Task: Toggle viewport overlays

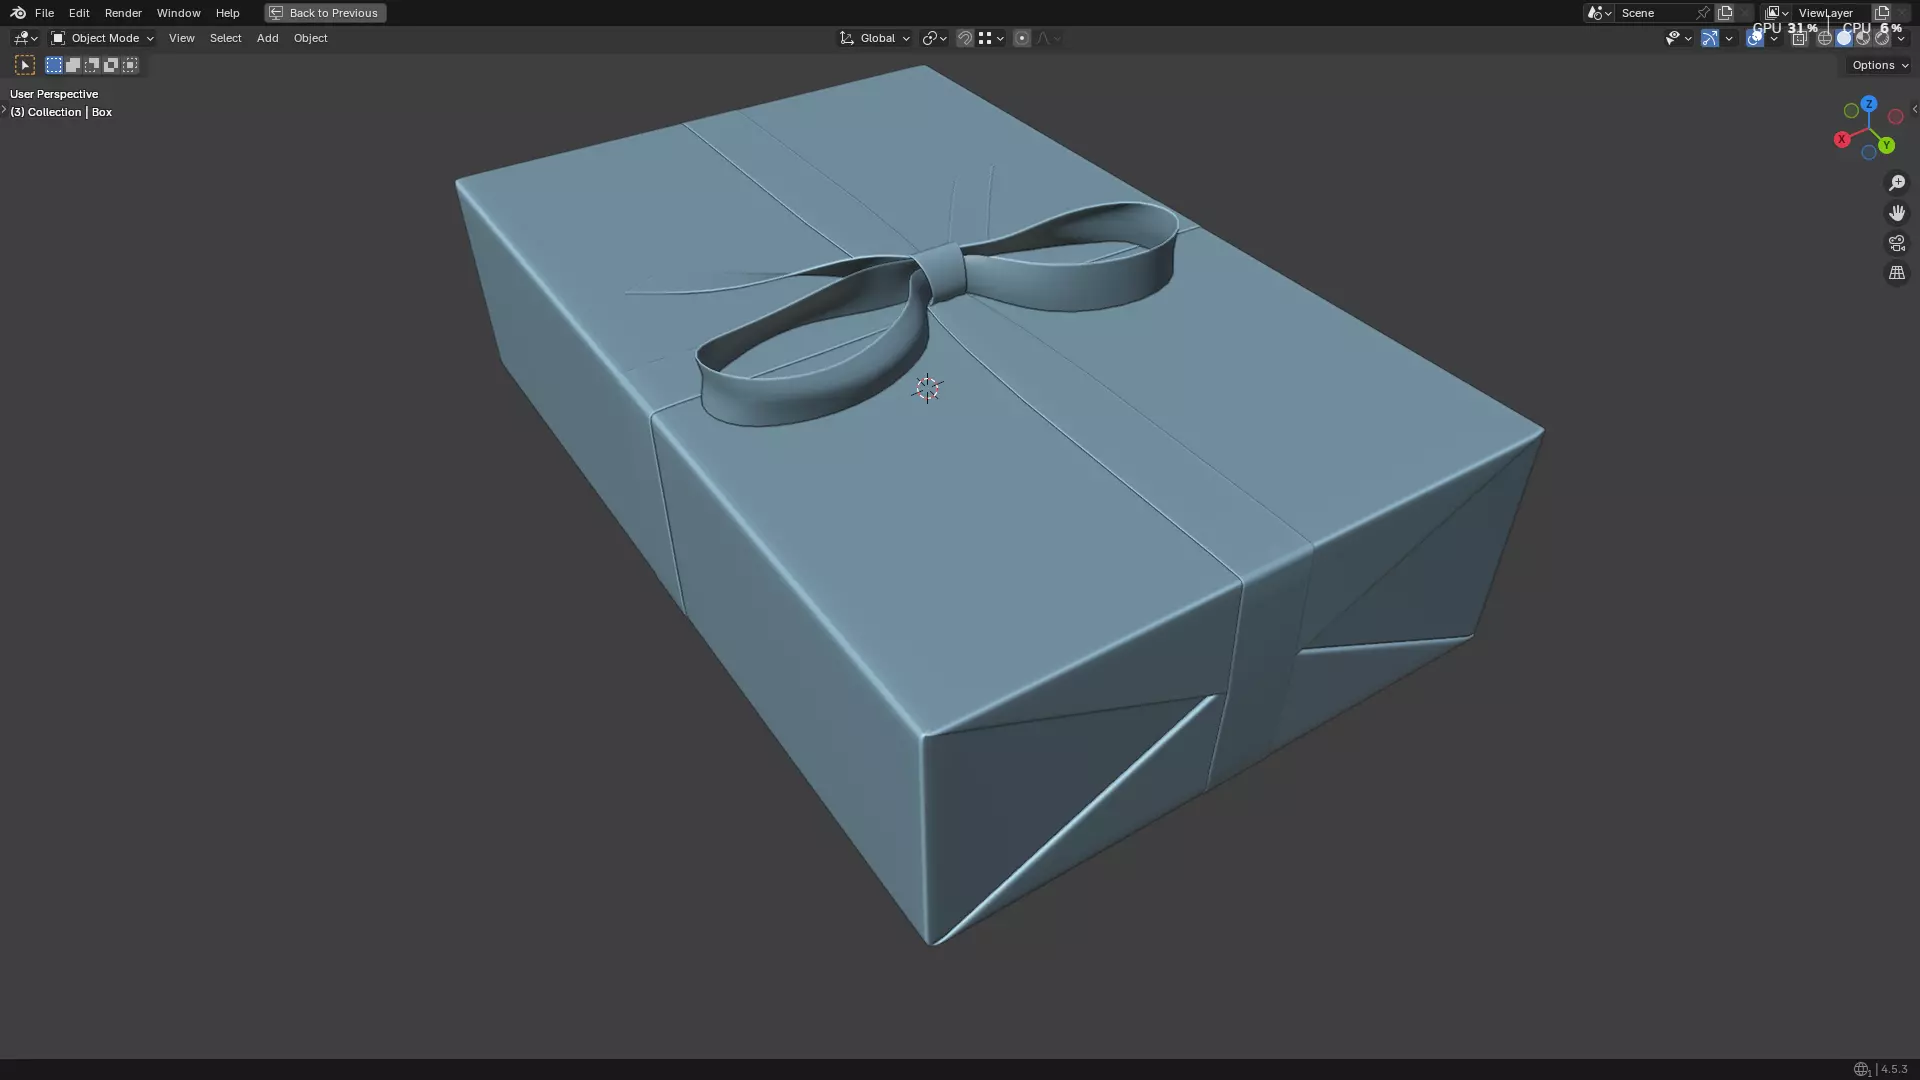Action: pyautogui.click(x=1755, y=38)
